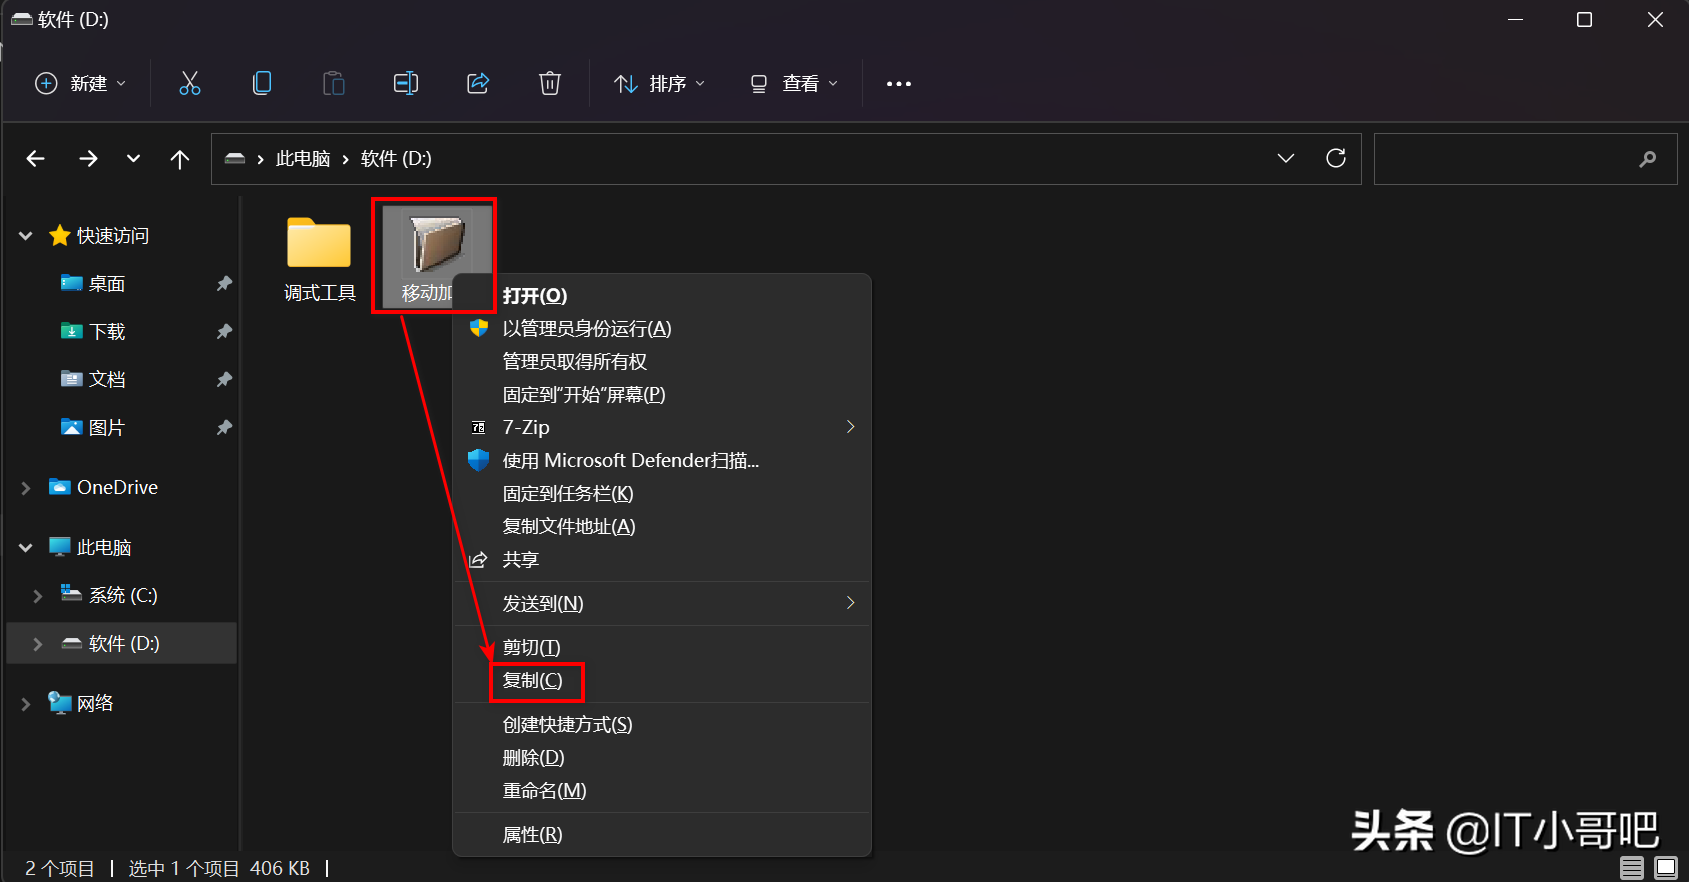
Task: Go back with the left arrow
Action: 36,158
